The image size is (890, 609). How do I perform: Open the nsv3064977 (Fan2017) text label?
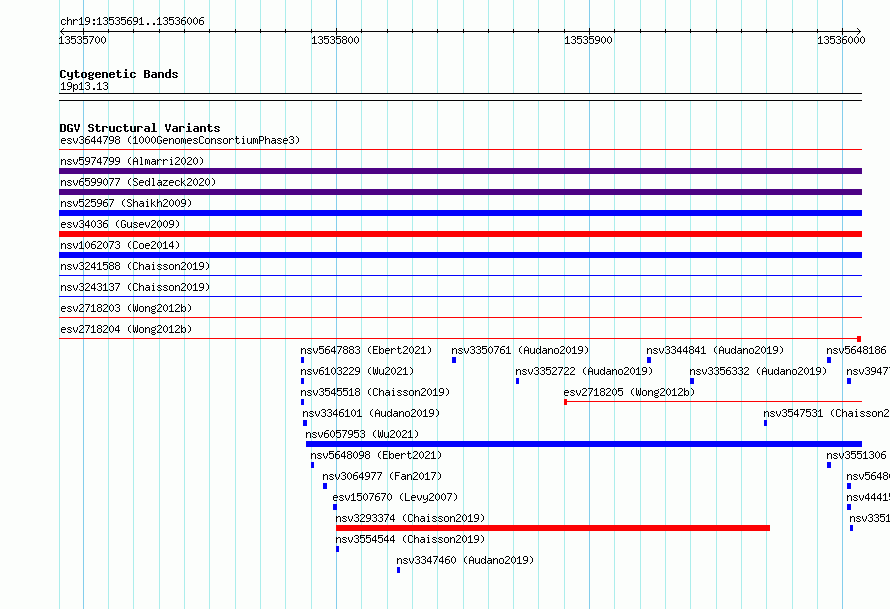pos(382,476)
